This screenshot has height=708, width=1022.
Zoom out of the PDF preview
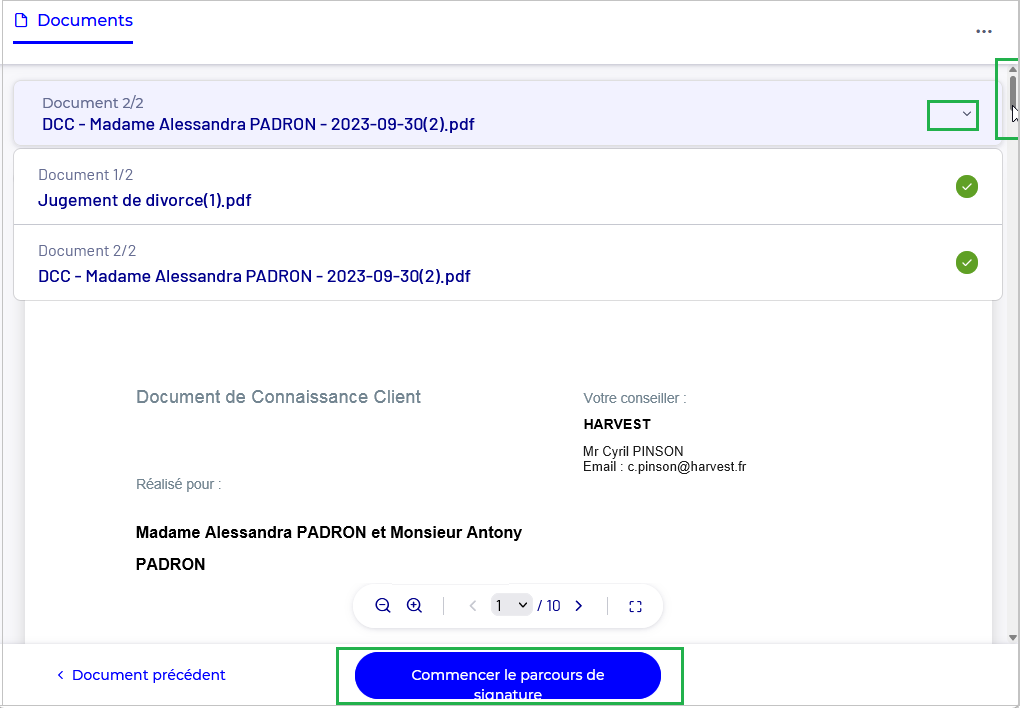tap(383, 606)
